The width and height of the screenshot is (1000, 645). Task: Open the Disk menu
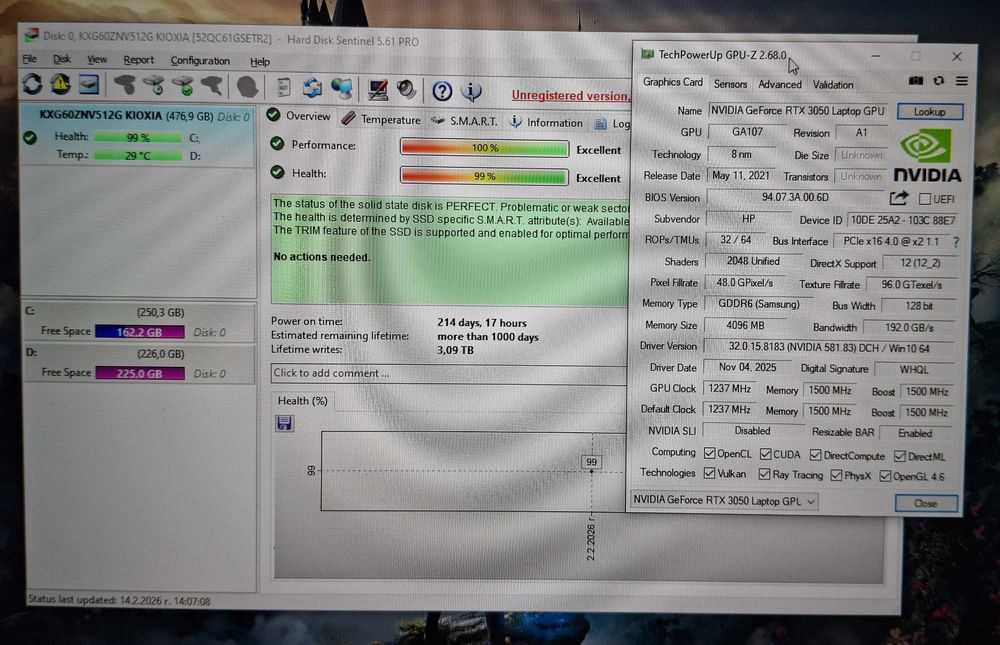pos(62,59)
